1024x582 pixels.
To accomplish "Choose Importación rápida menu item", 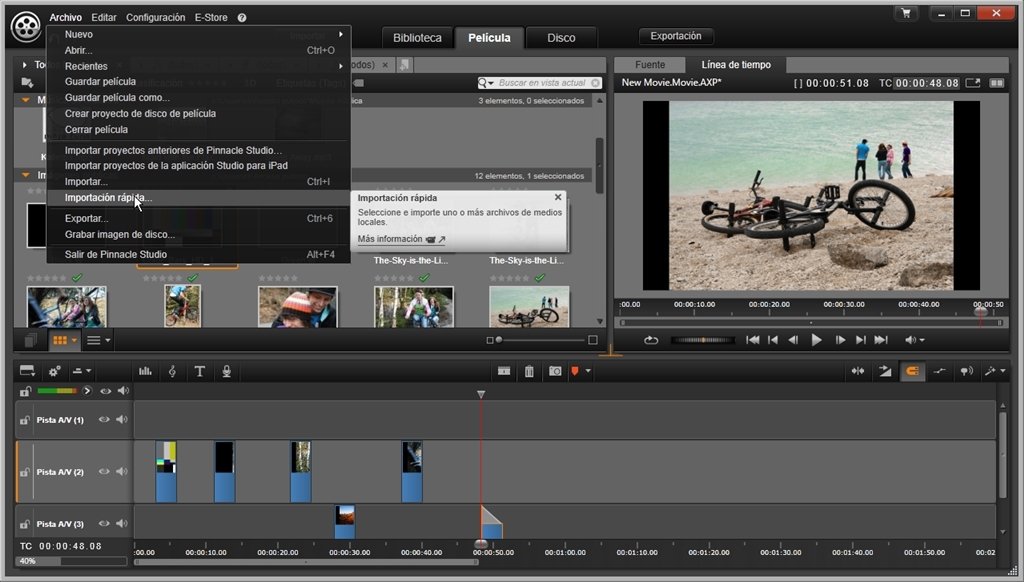I will click(199, 198).
